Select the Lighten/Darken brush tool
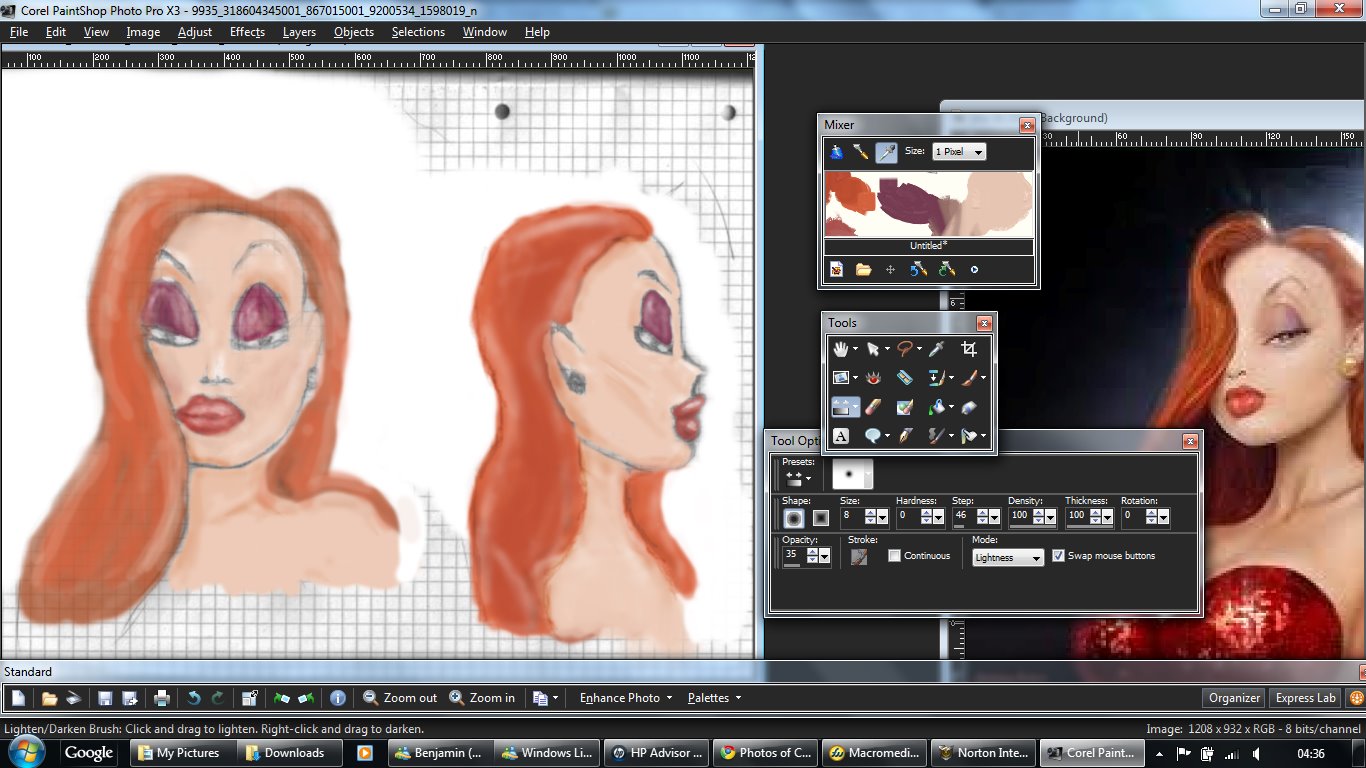 pos(841,407)
